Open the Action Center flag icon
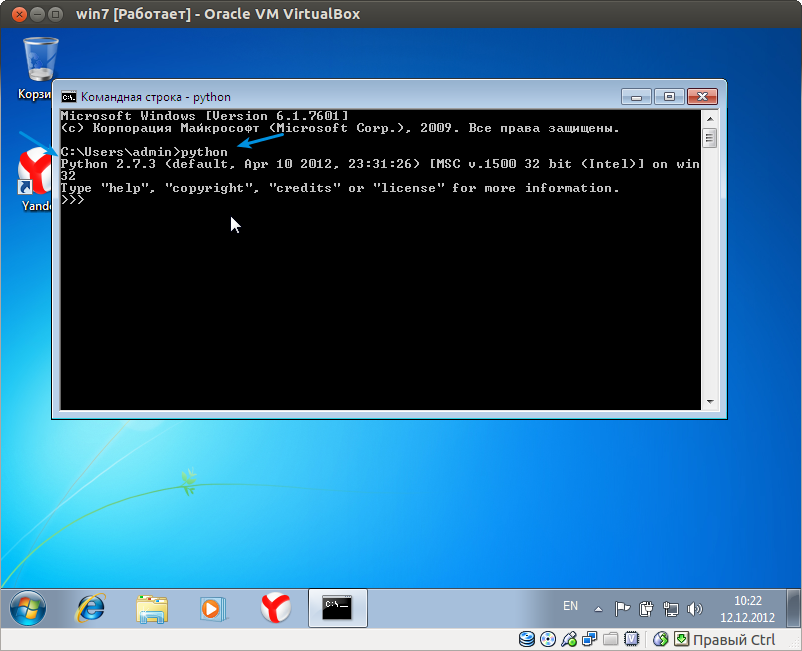The height and width of the screenshot is (651, 802). (622, 609)
